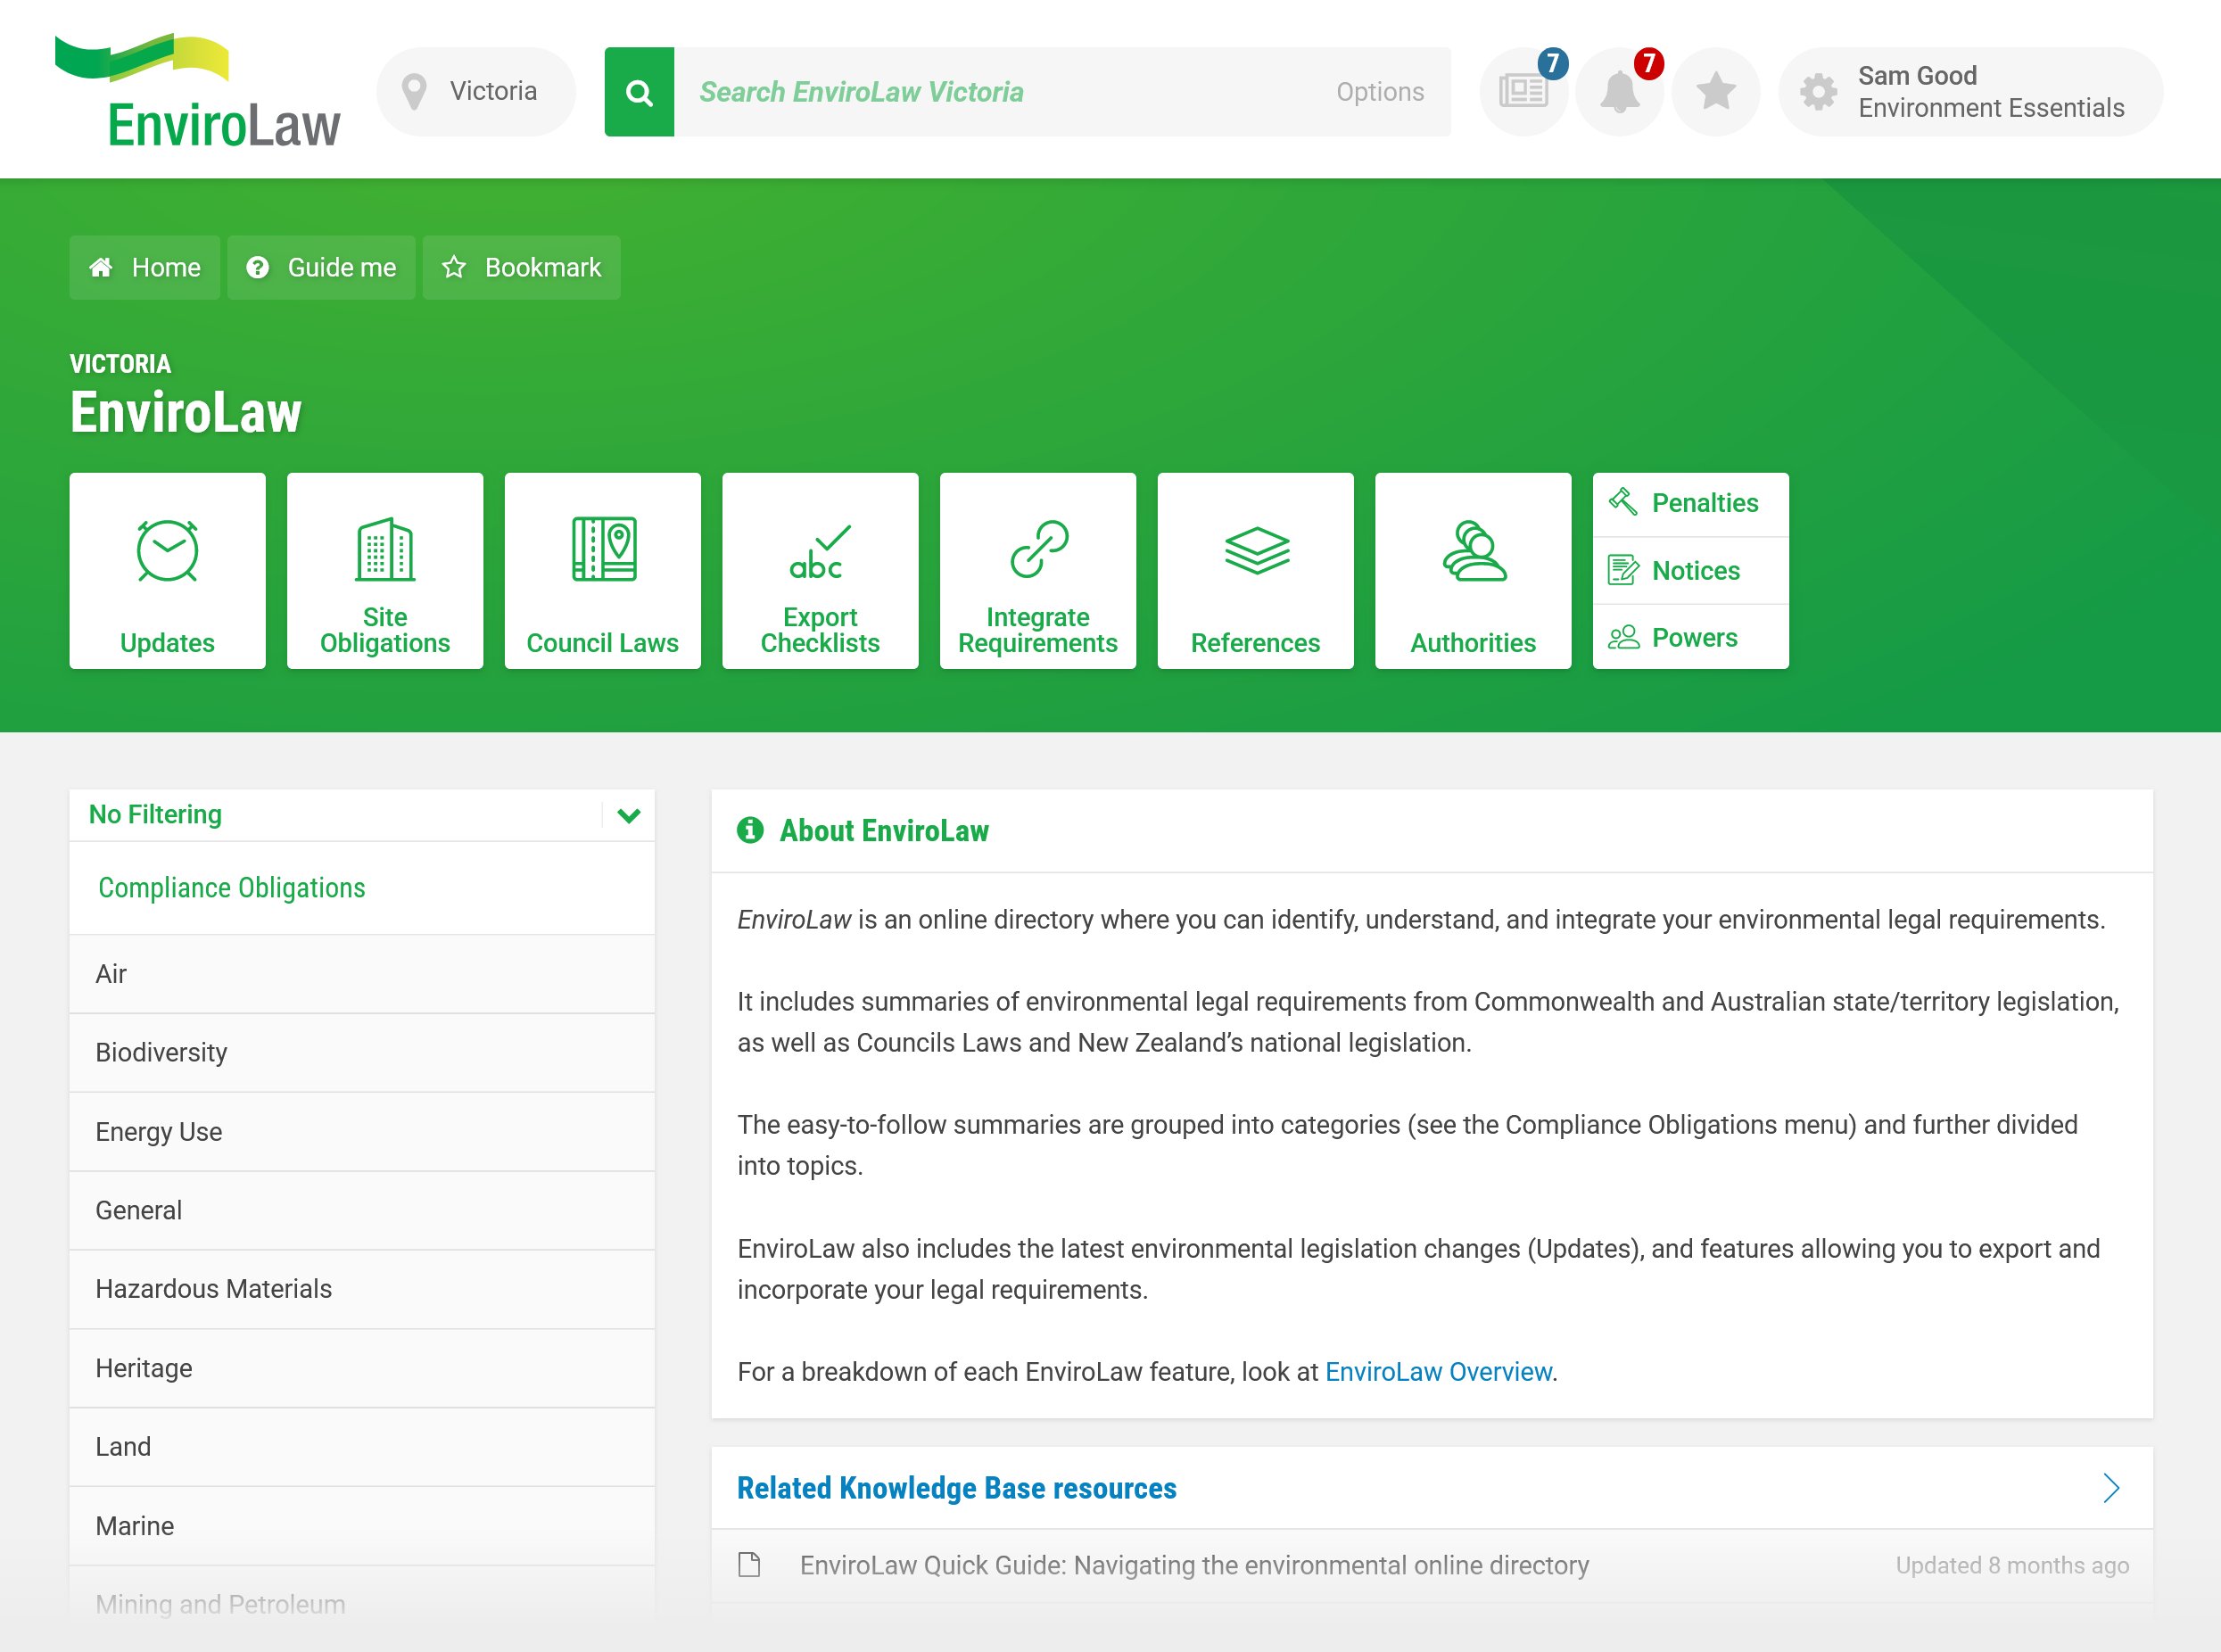Viewport: 2221px width, 1652px height.
Task: Click the info icon beside About EnviroLaw
Action: click(x=750, y=830)
